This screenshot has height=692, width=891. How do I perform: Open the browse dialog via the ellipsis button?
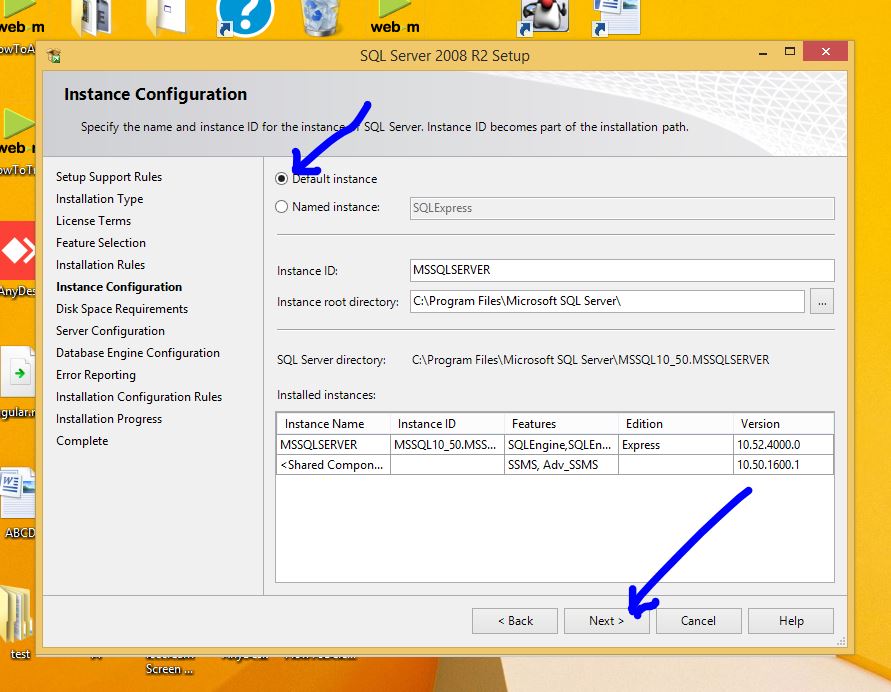point(821,301)
